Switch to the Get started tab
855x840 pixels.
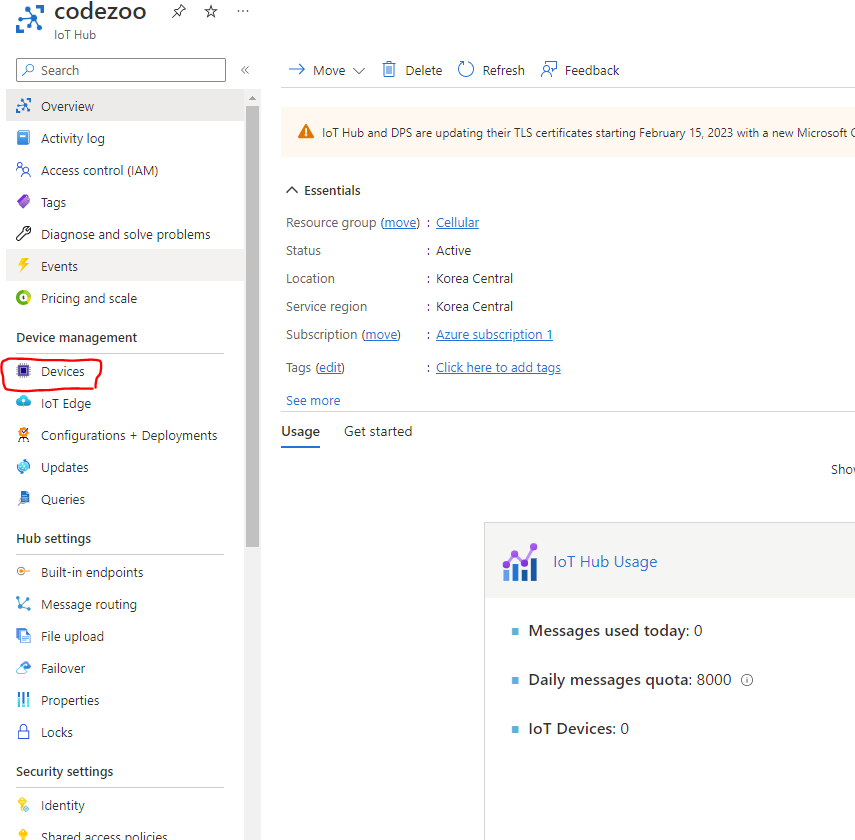pos(378,431)
